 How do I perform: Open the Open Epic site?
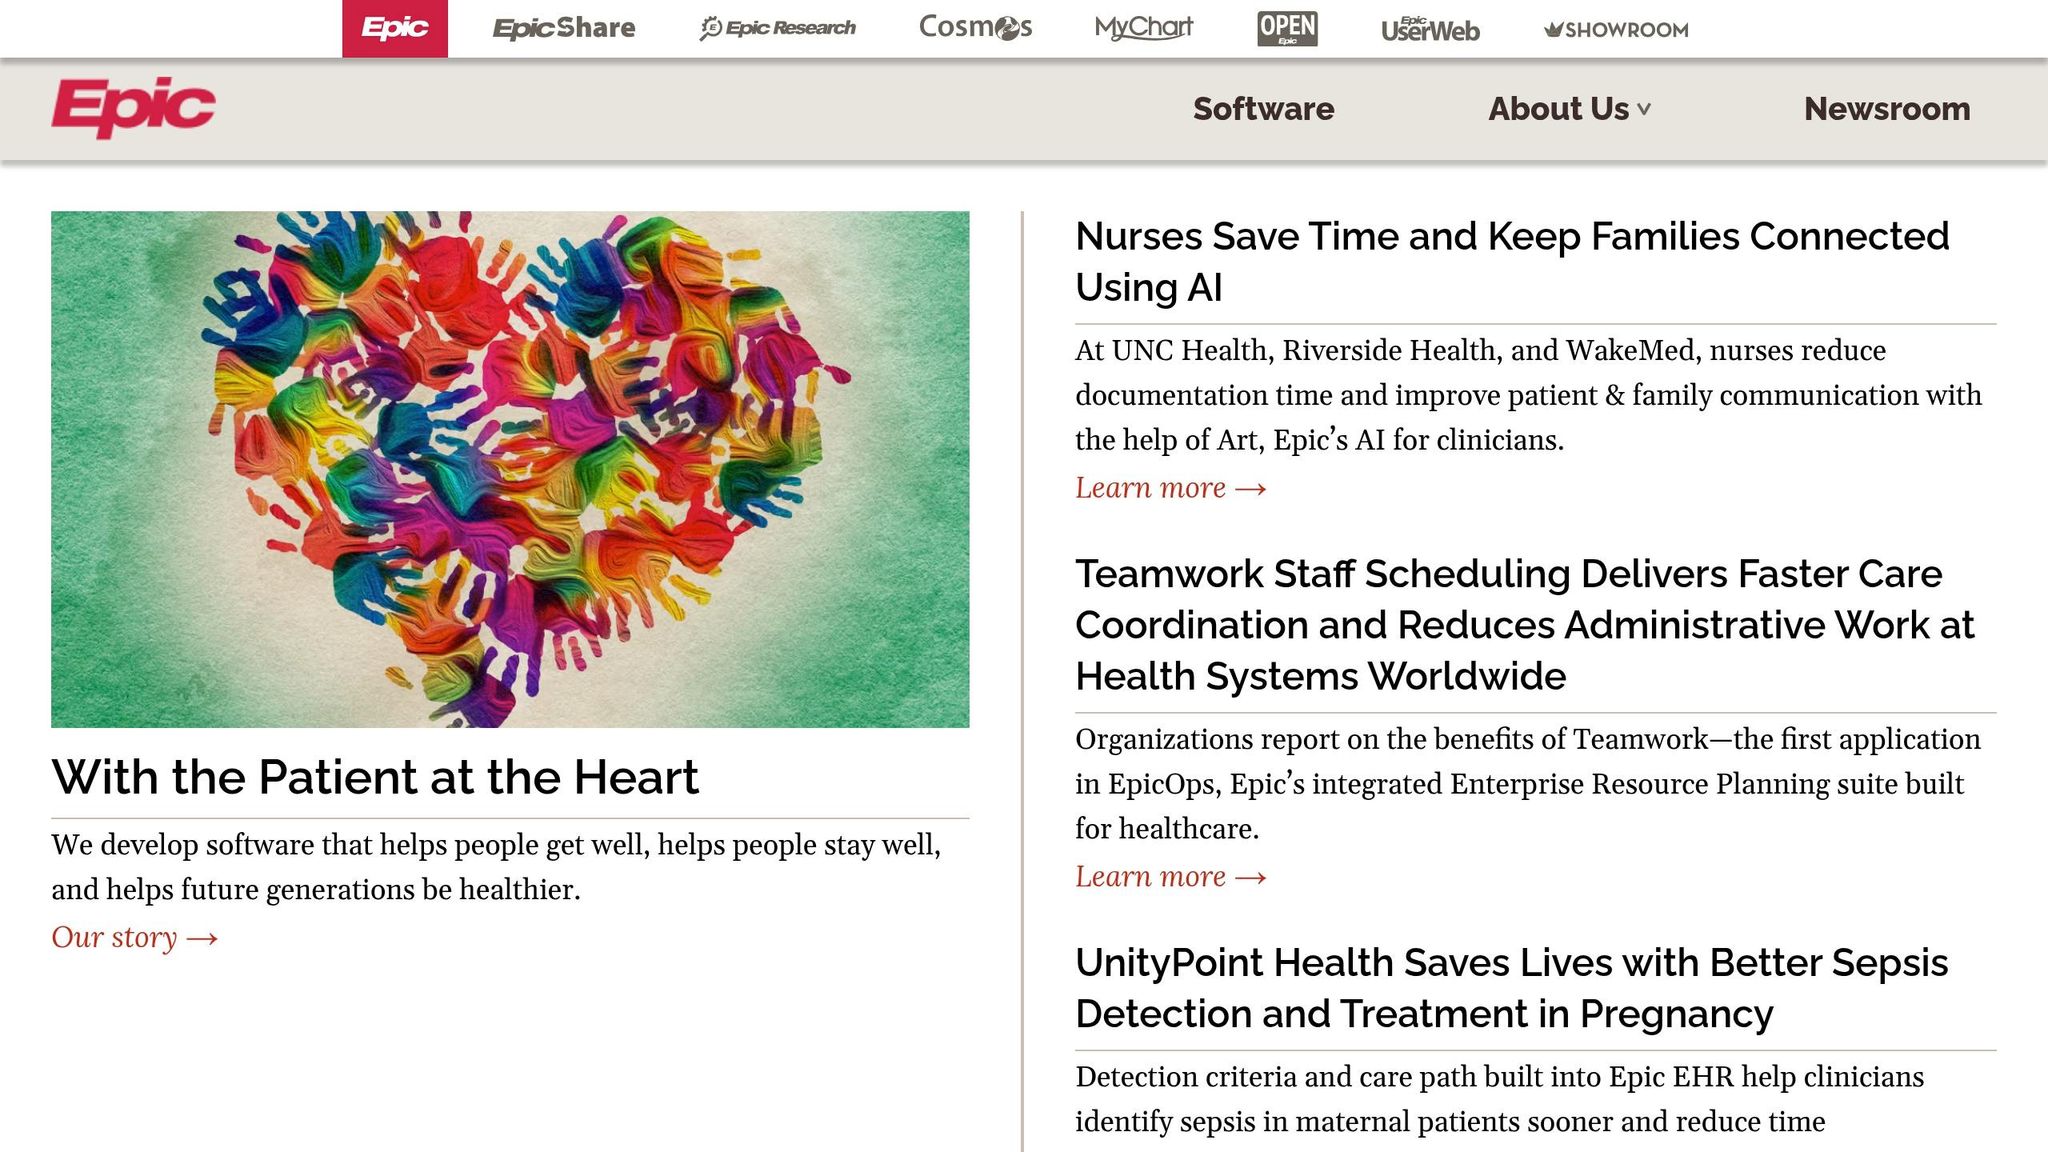[x=1287, y=28]
